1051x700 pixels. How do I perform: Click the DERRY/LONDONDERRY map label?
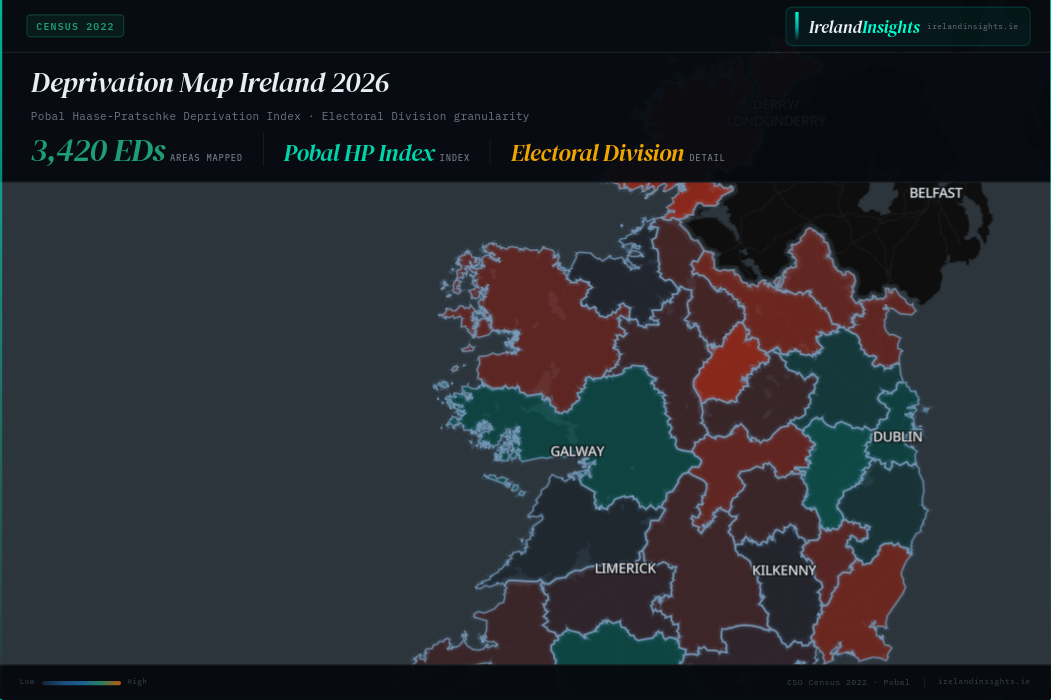pos(776,113)
